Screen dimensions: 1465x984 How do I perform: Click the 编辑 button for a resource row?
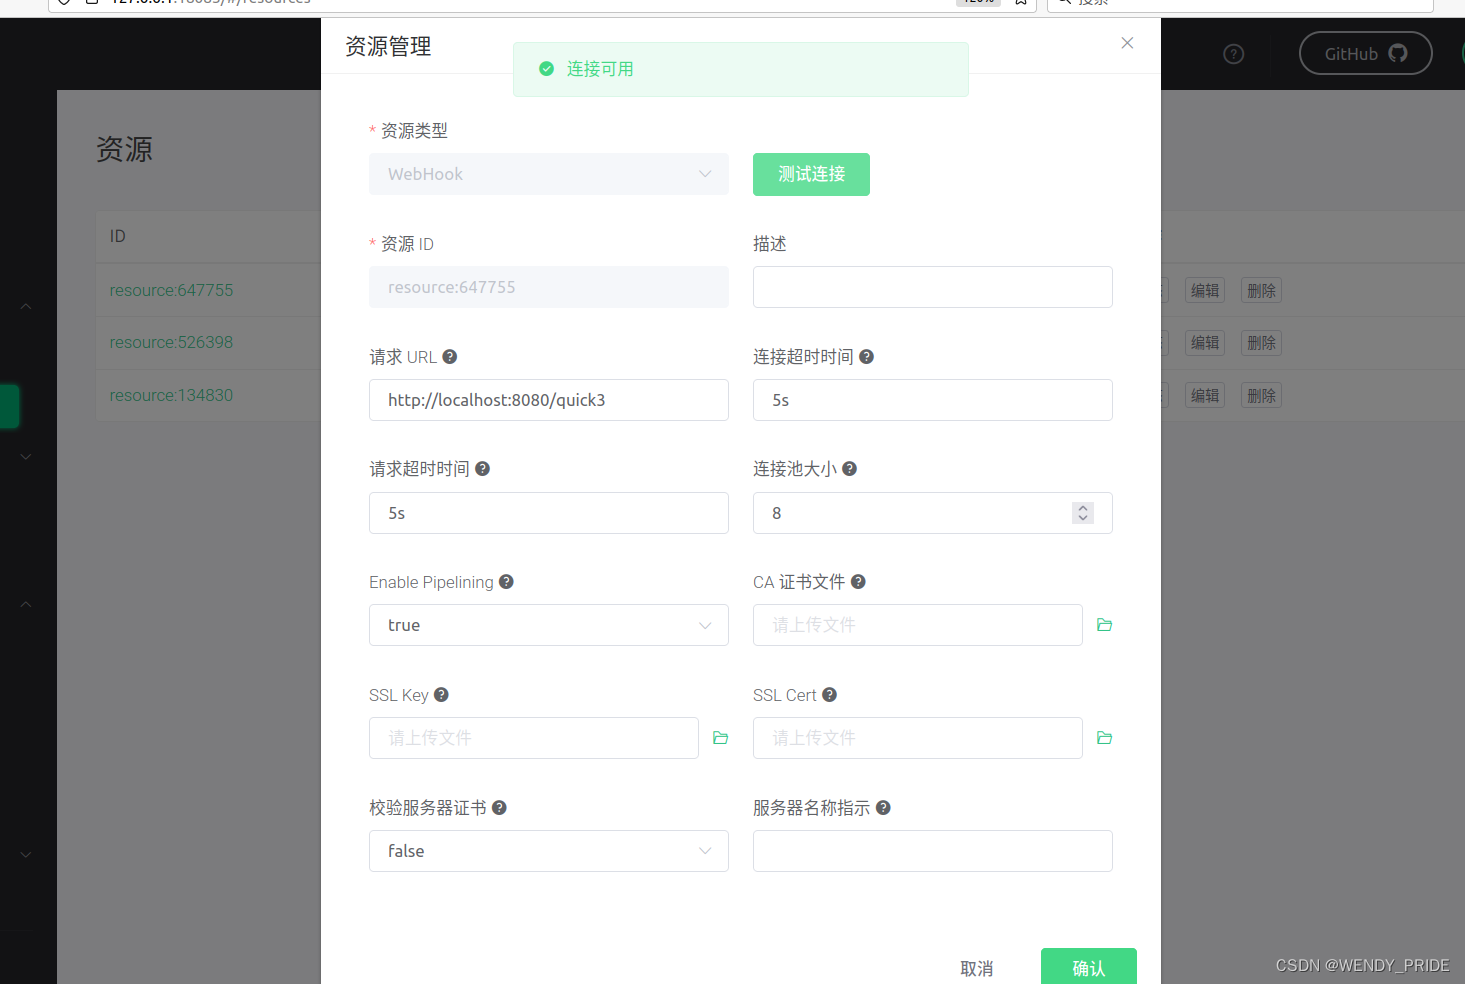tap(1204, 290)
